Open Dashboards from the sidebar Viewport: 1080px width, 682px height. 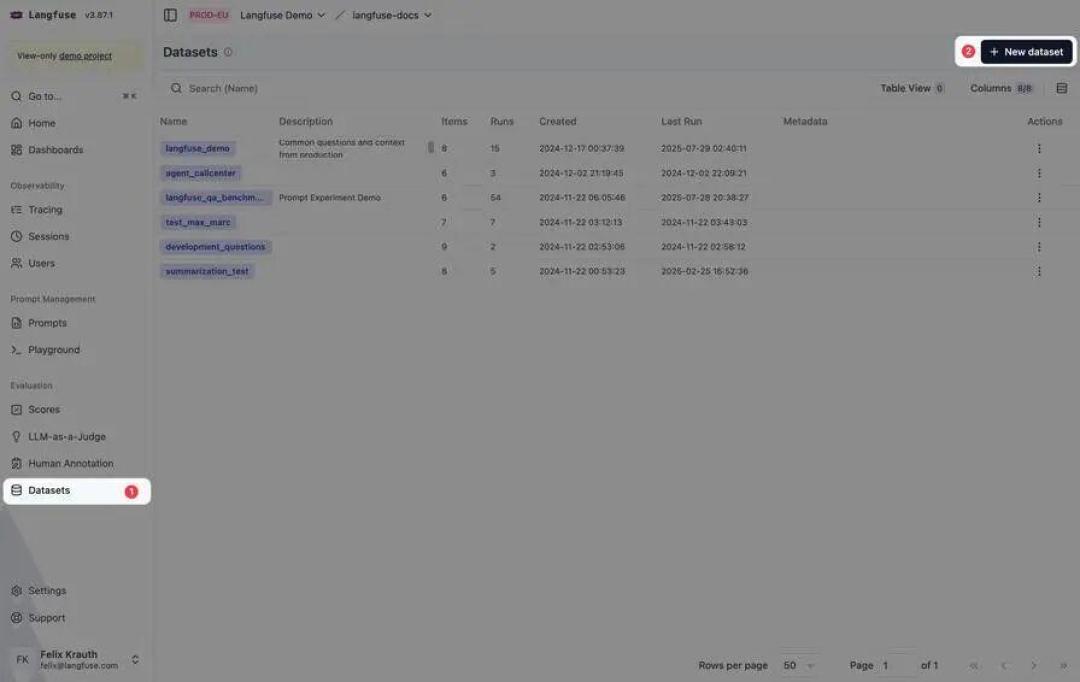pyautogui.click(x=74, y=150)
